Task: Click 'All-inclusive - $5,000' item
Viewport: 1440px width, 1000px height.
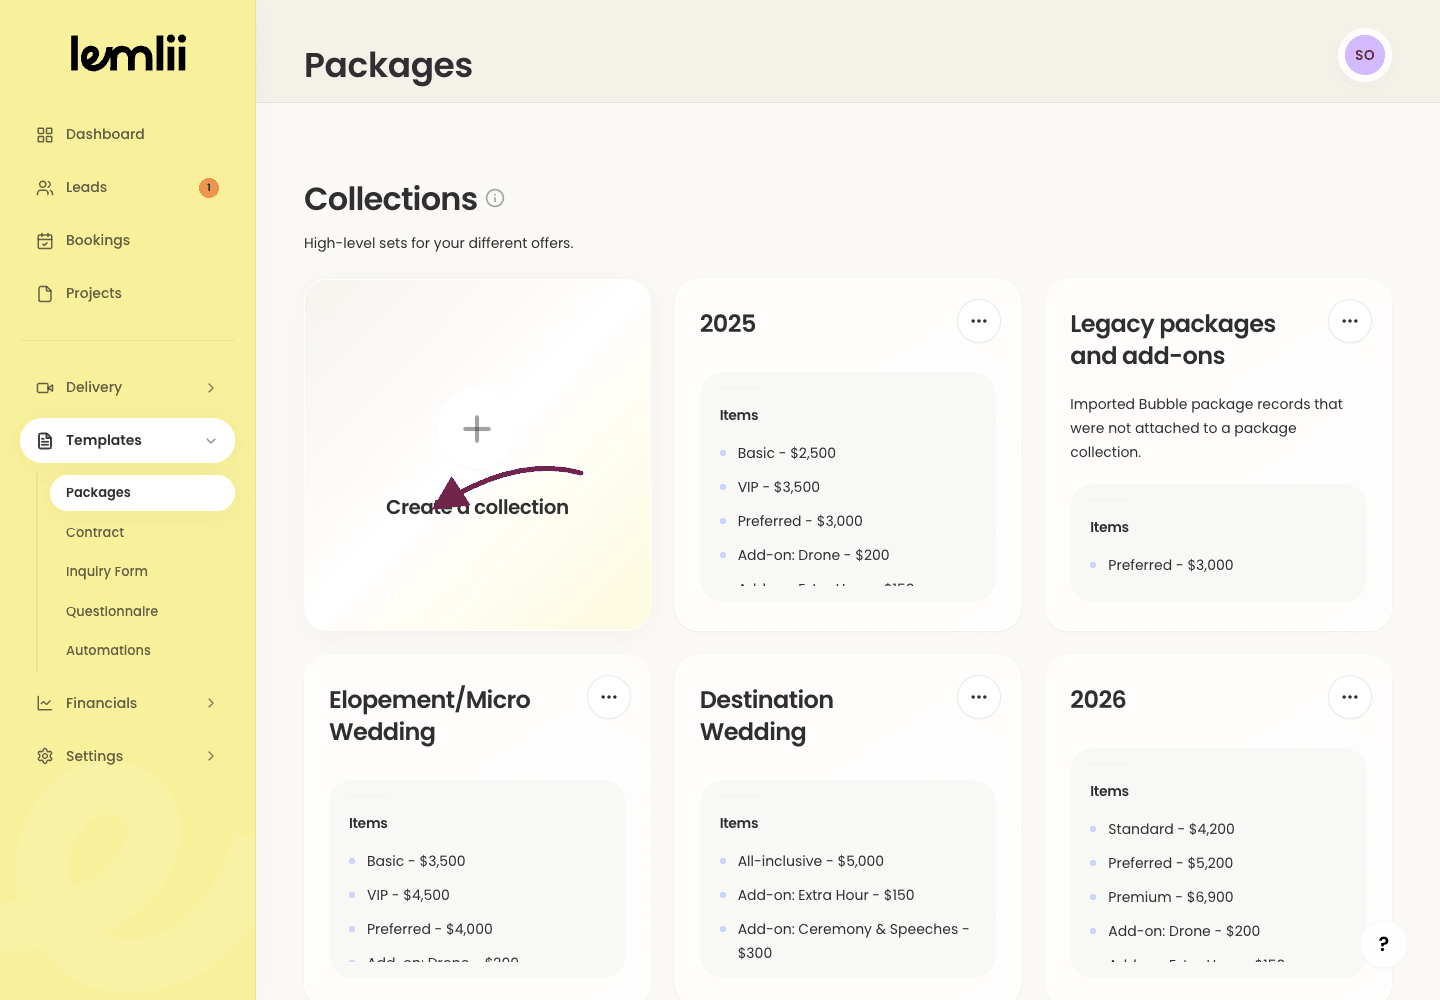Action: (811, 861)
